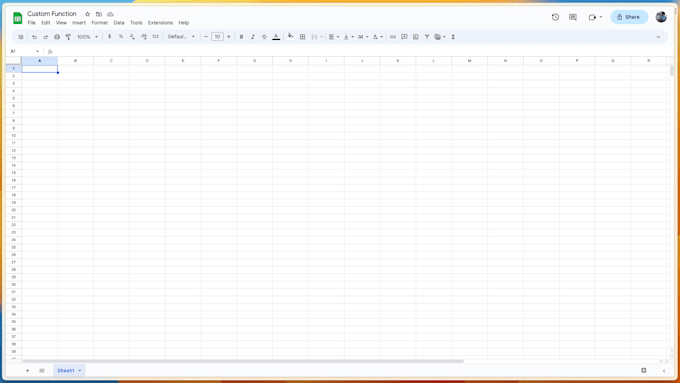Toggle bold formatting
Viewport: 680px width, 383px height.
242,37
